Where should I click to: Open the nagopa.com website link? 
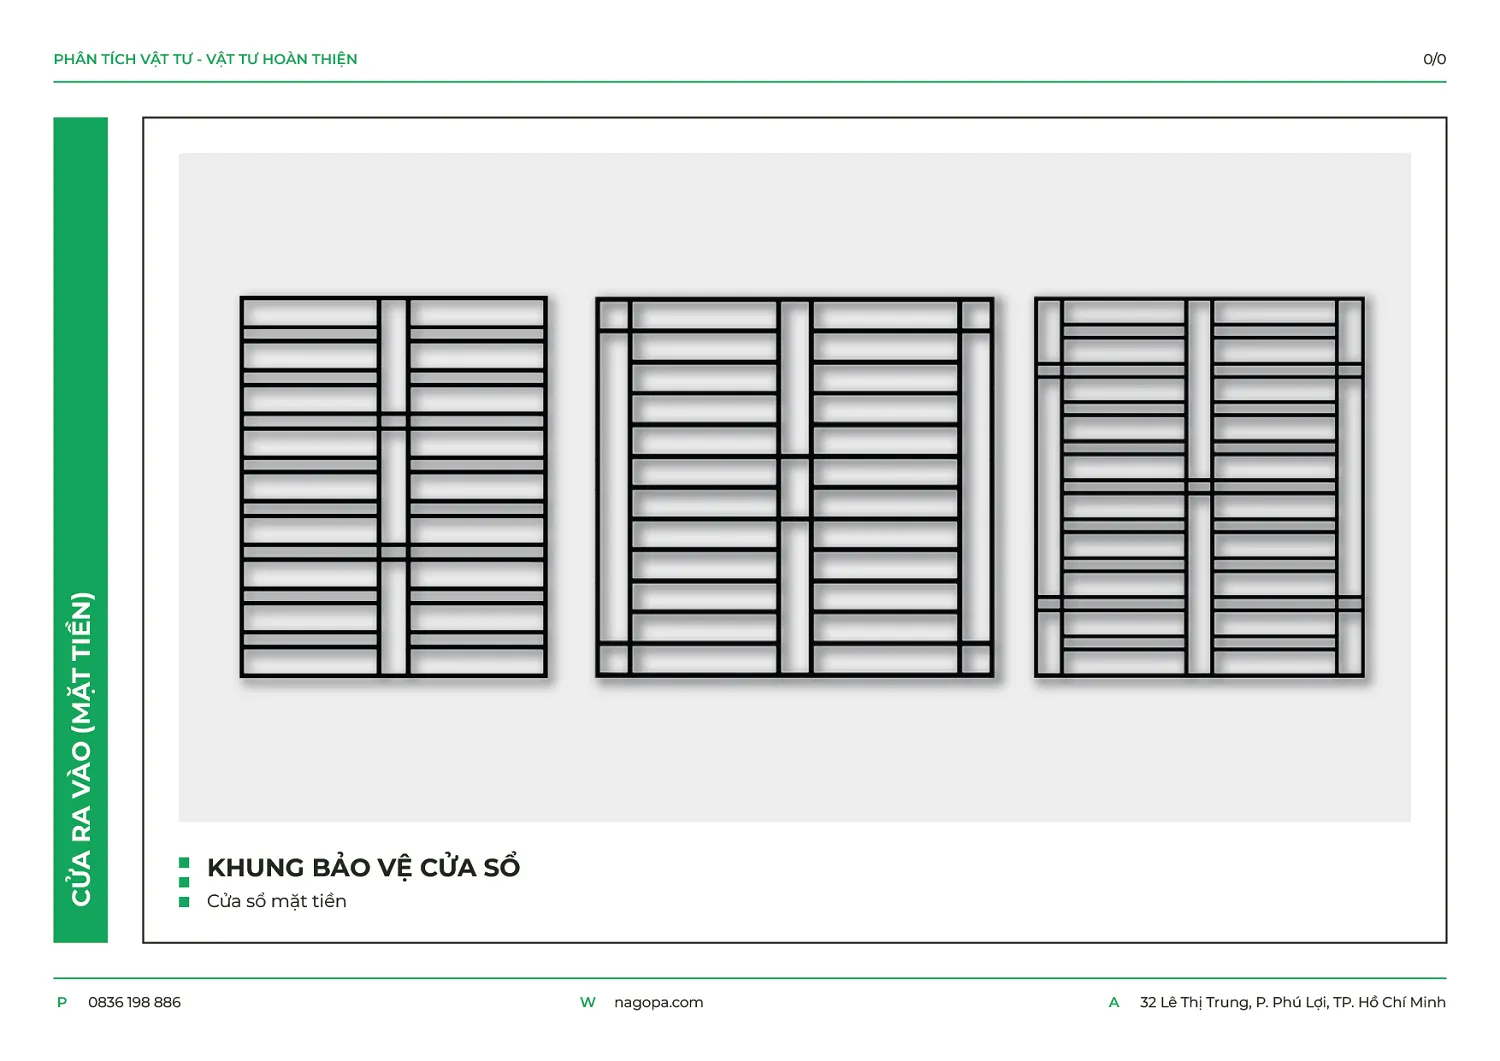point(658,1002)
